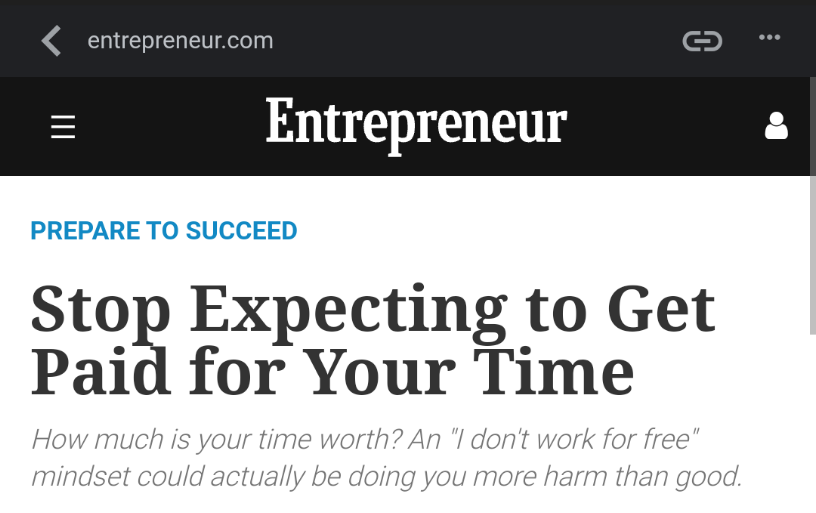Click the Entrepreneur logo to go home
This screenshot has width=816, height=513.
pos(416,125)
